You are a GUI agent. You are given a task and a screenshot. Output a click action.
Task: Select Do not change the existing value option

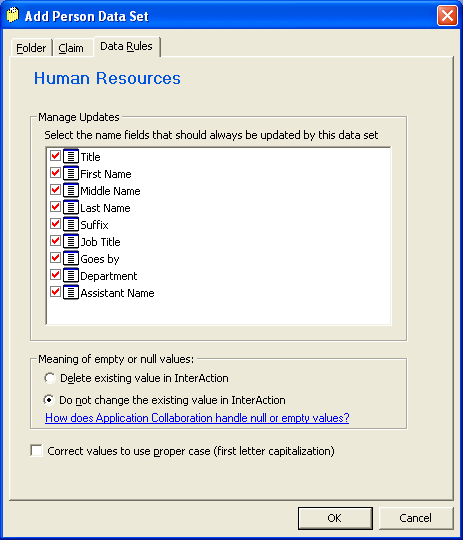49,400
